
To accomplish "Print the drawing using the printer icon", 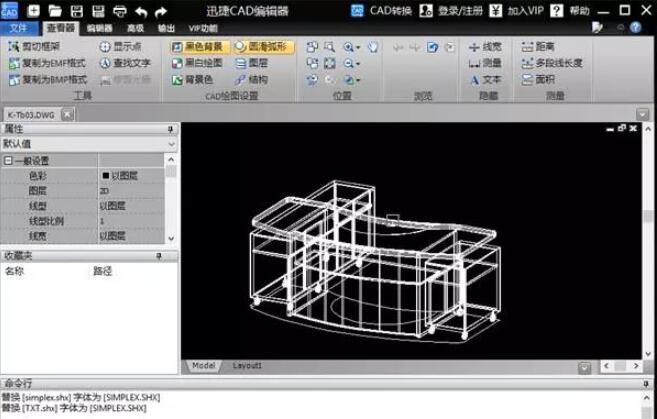I will click(x=120, y=11).
